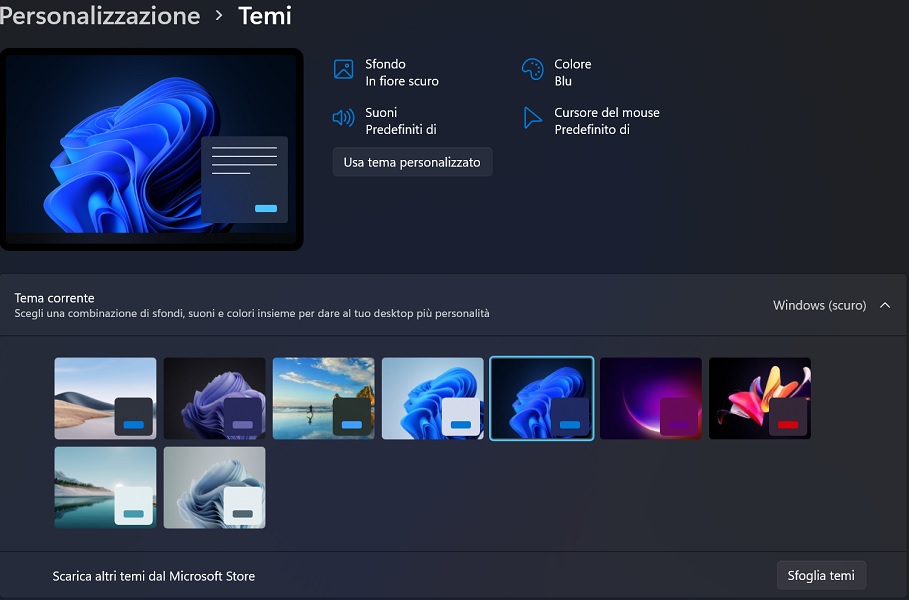Click the Sfondo picture icon
The width and height of the screenshot is (909, 600).
click(343, 69)
